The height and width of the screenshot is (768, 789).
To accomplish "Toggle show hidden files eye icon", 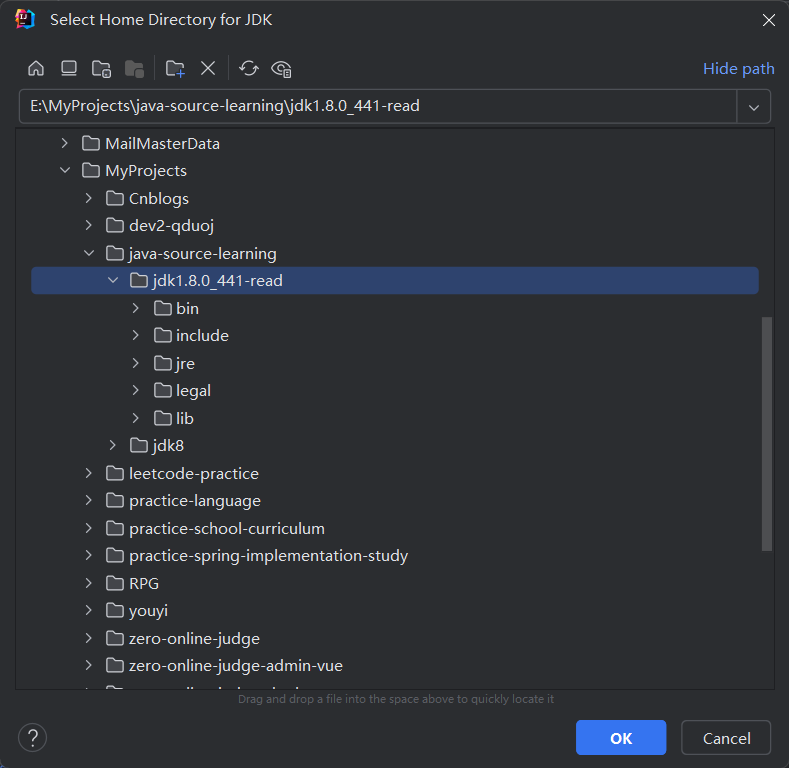I will click(x=282, y=68).
